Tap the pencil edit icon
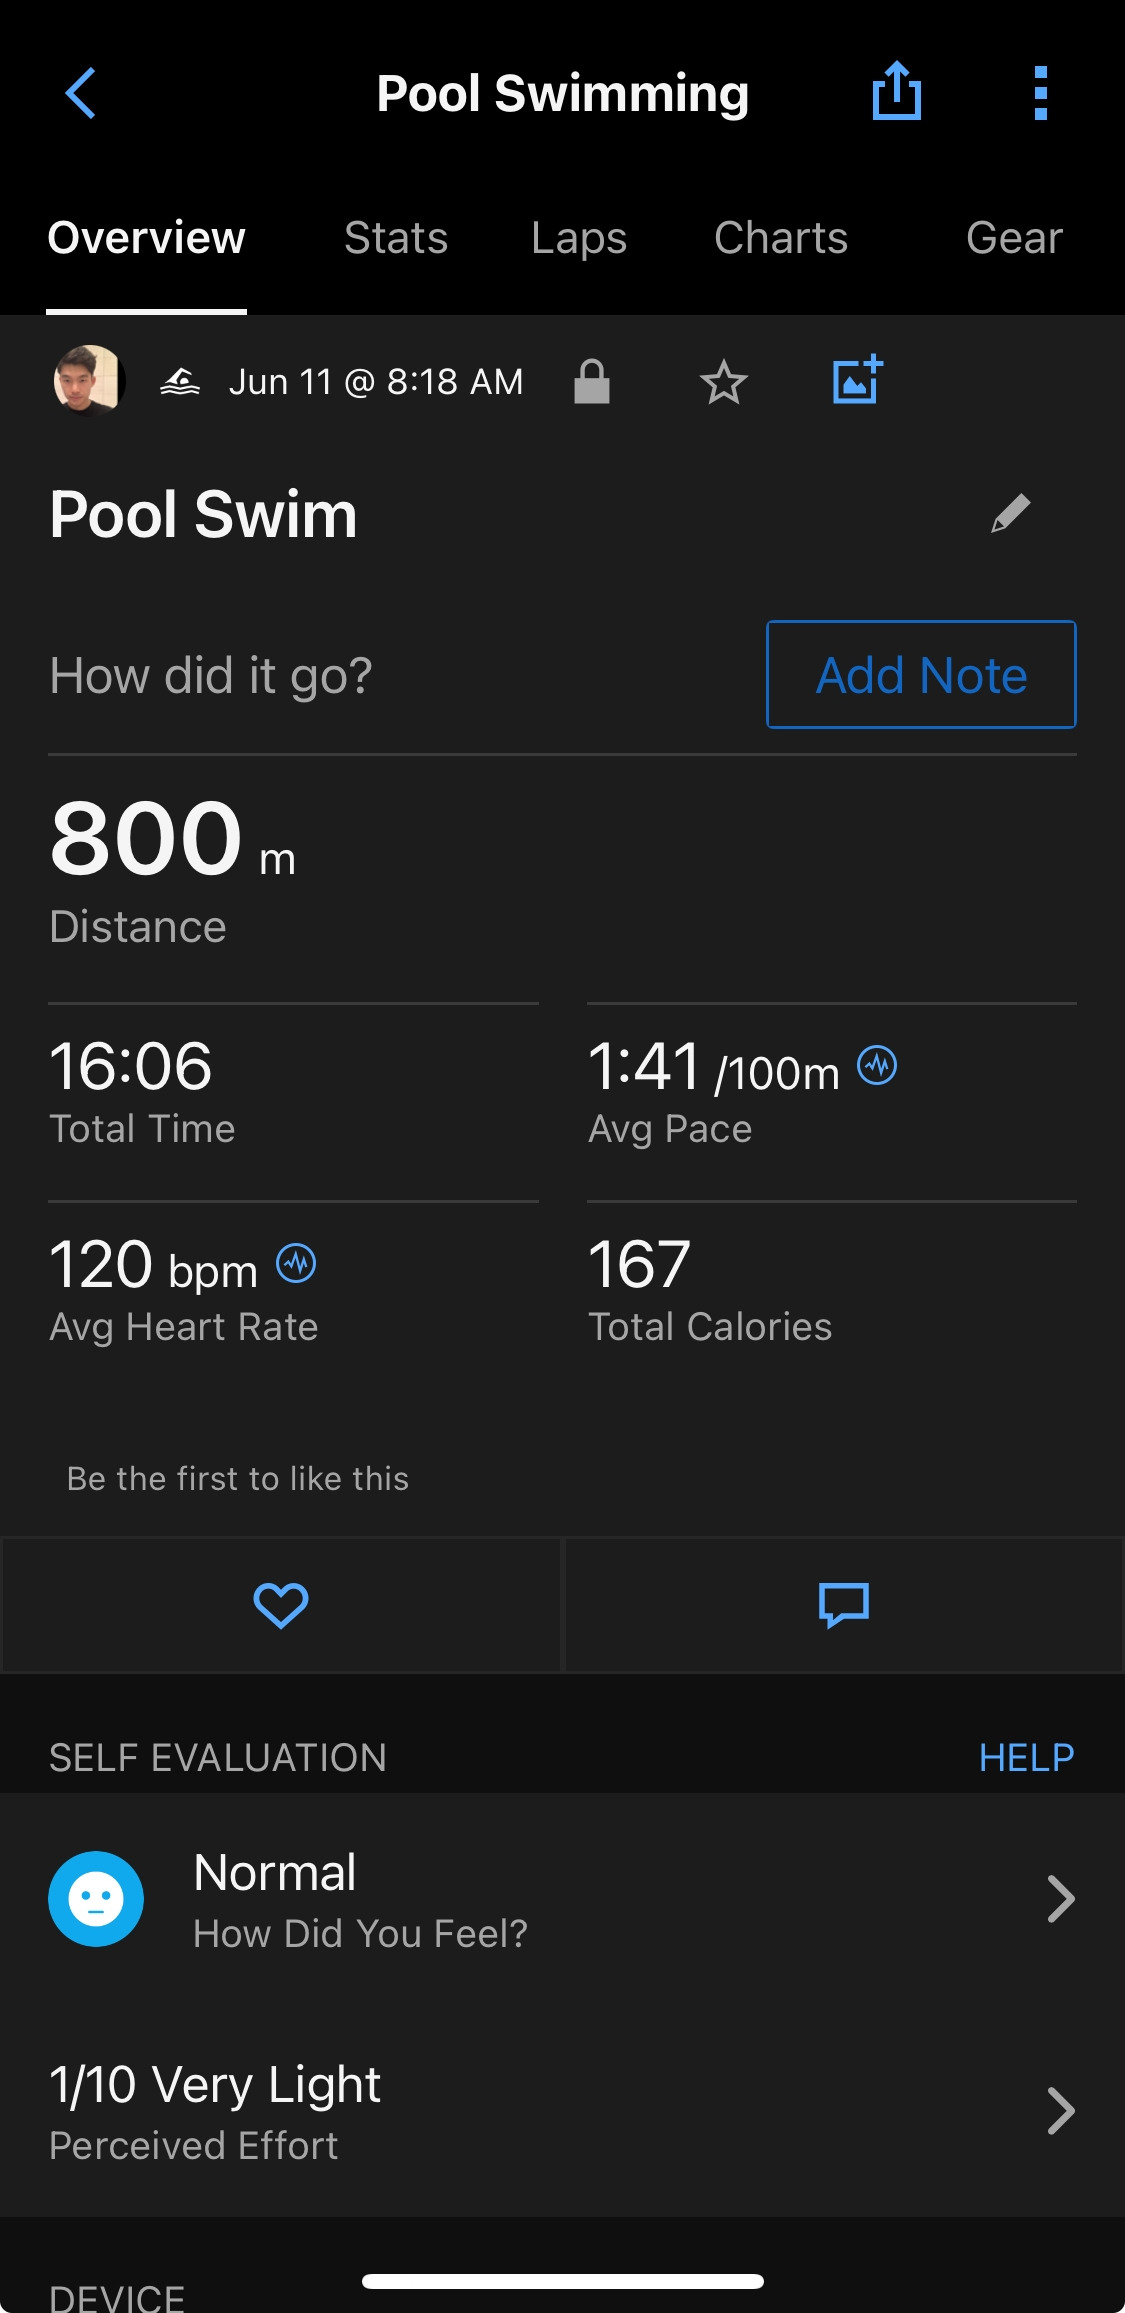 (1010, 514)
